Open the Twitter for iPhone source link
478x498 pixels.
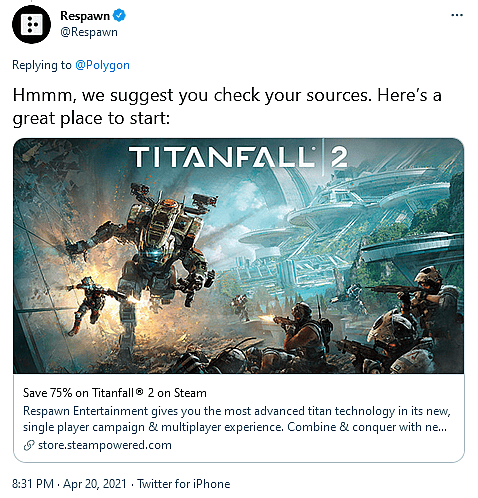tap(184, 484)
